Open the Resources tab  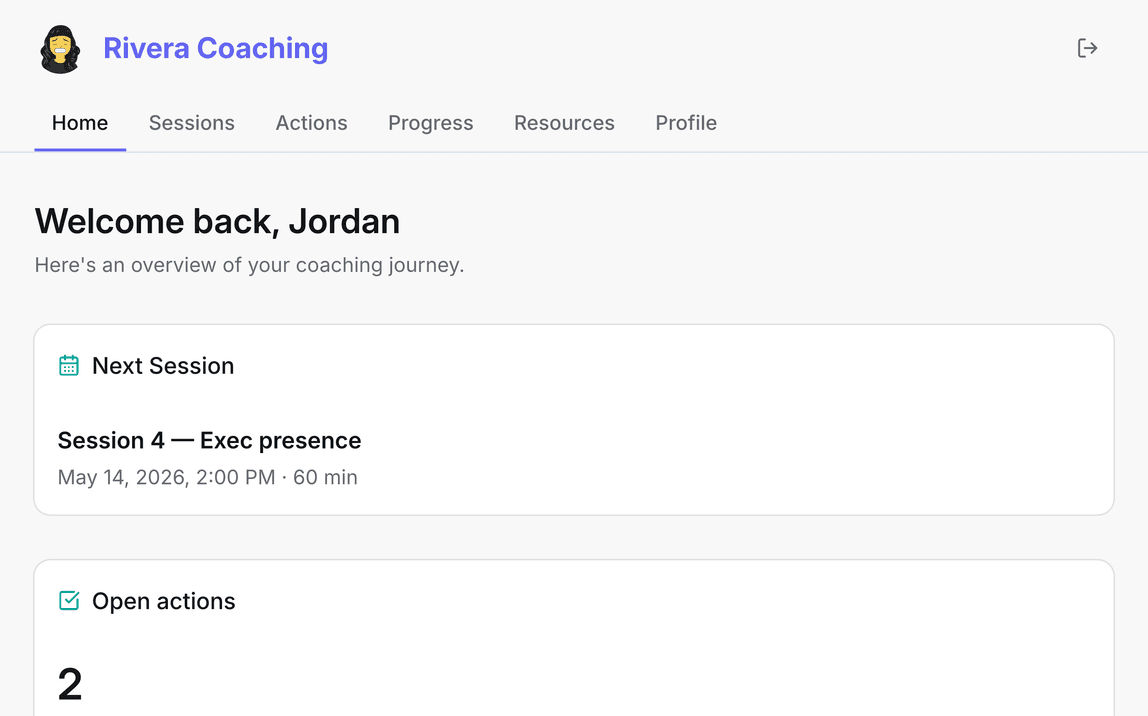click(564, 123)
